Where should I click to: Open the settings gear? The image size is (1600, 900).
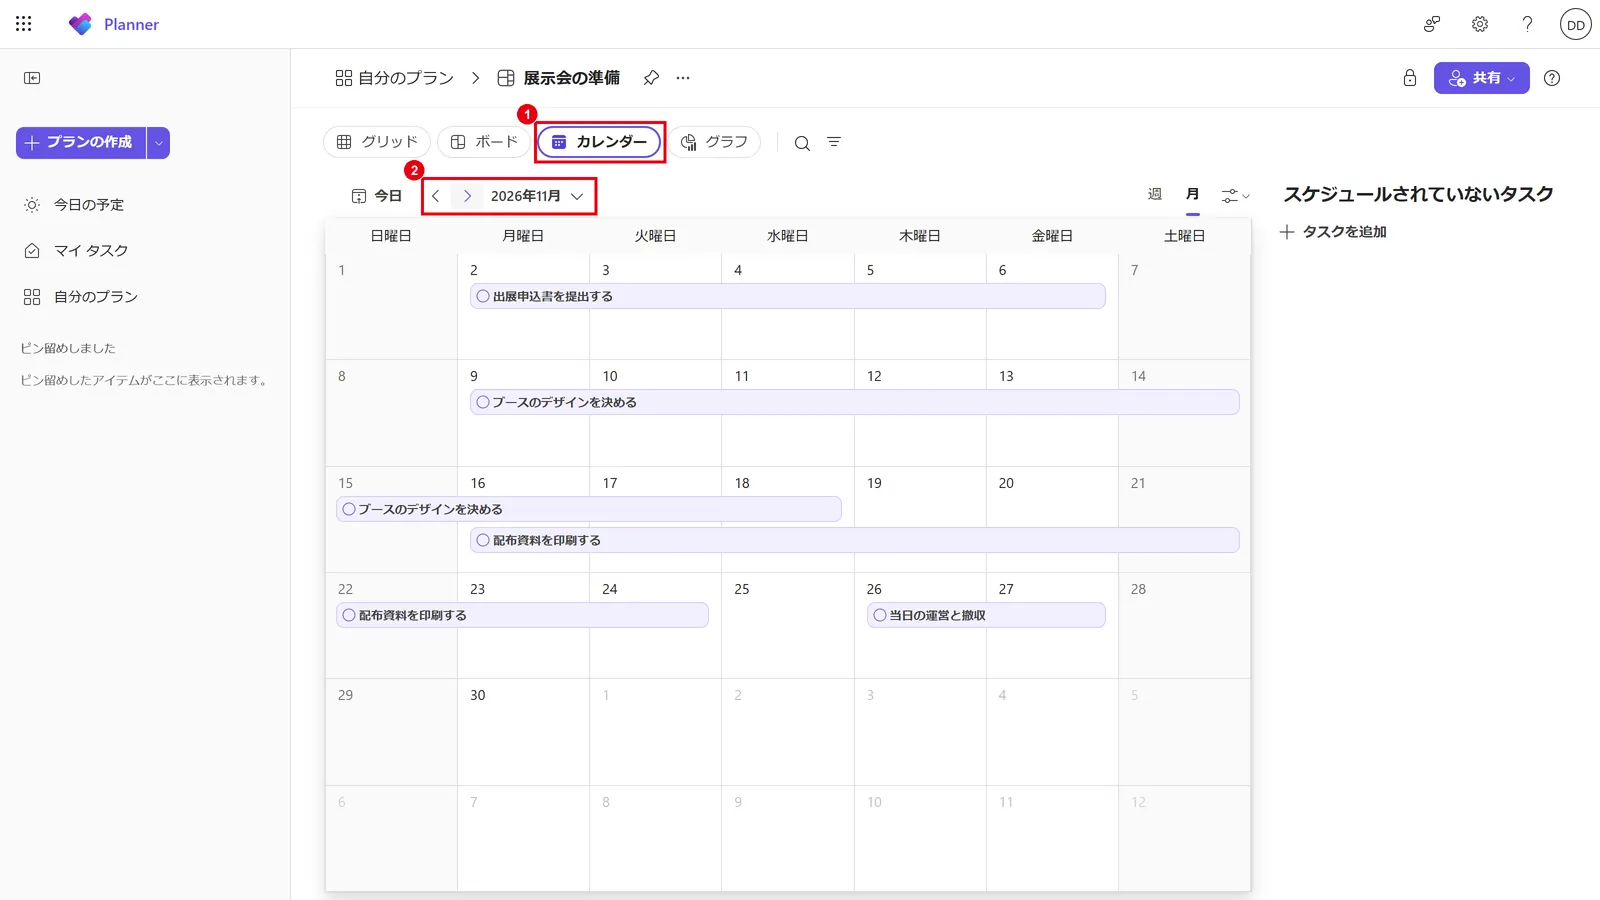pos(1480,24)
